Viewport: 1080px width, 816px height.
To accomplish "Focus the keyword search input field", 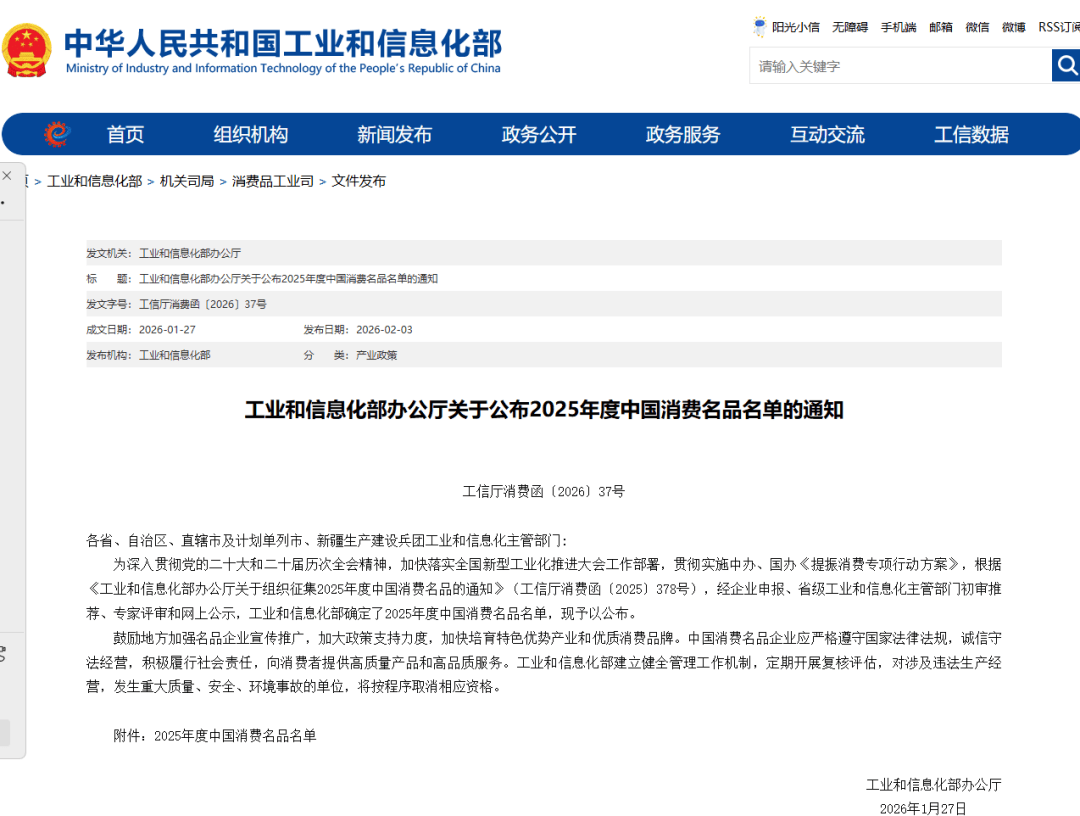I will (900, 66).
